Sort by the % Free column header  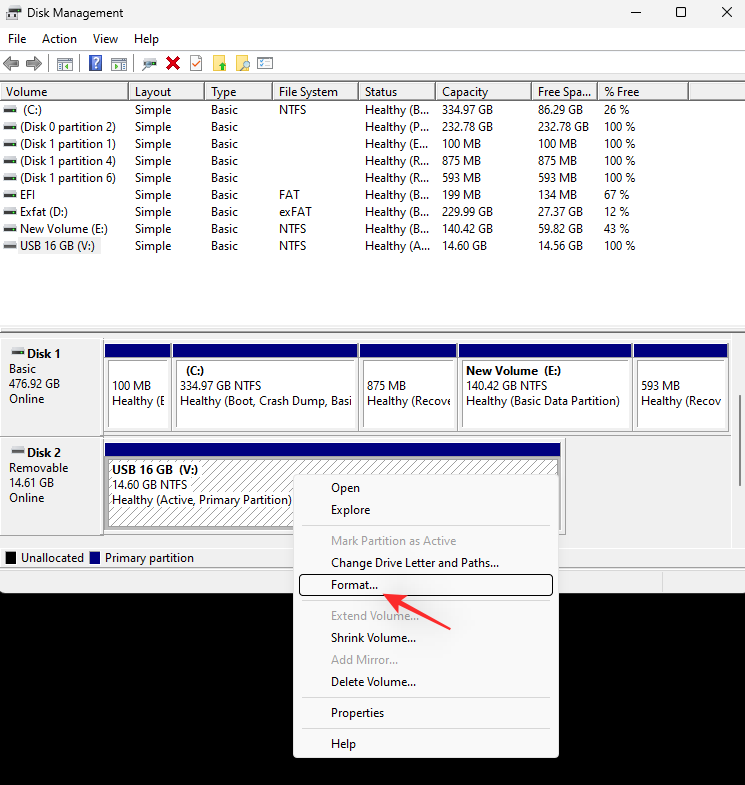[643, 92]
